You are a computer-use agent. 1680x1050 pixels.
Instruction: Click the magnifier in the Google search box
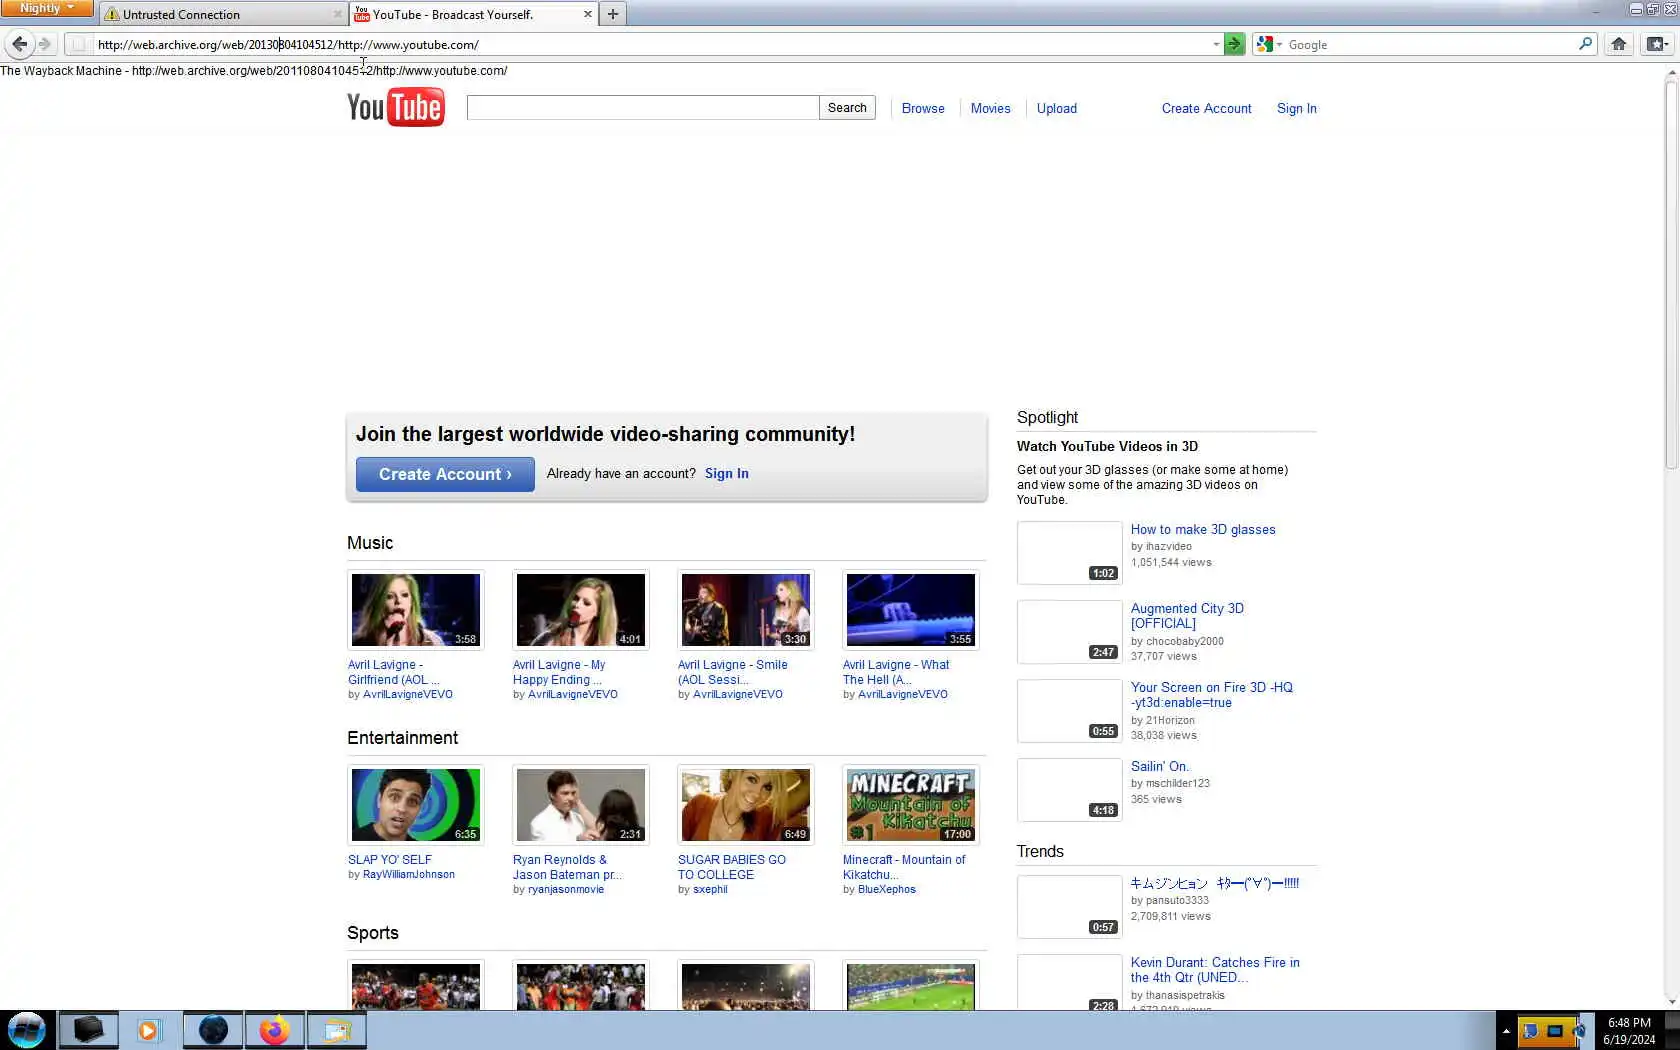[x=1585, y=44]
